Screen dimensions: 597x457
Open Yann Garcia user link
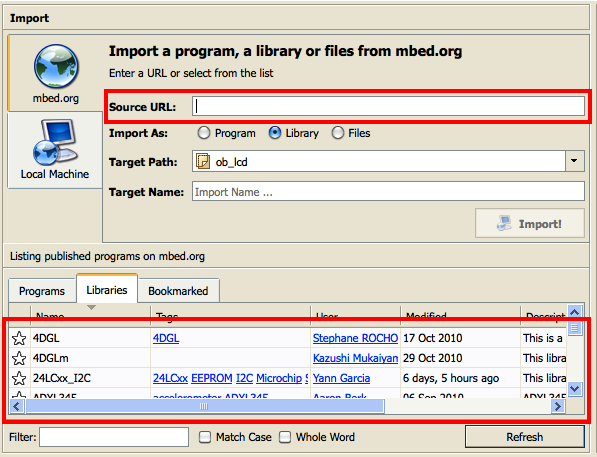click(x=342, y=378)
